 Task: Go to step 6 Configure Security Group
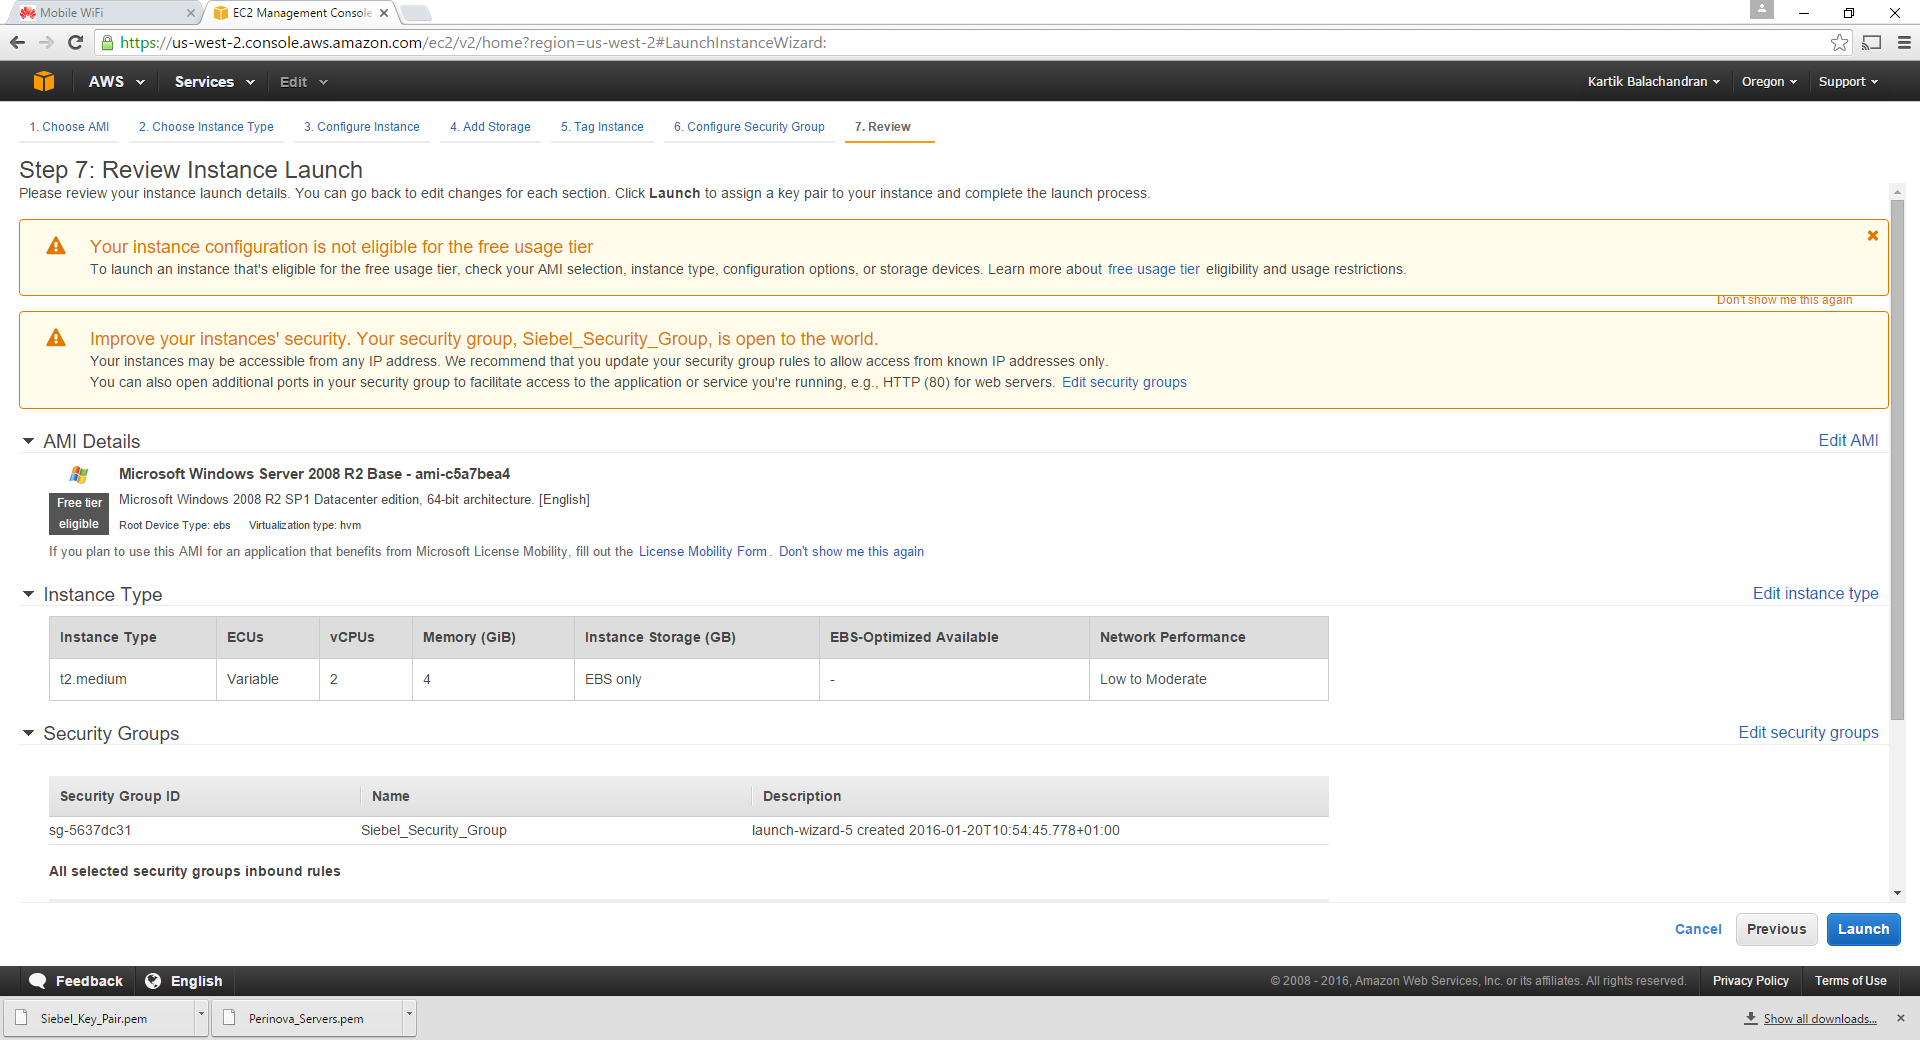pos(749,127)
